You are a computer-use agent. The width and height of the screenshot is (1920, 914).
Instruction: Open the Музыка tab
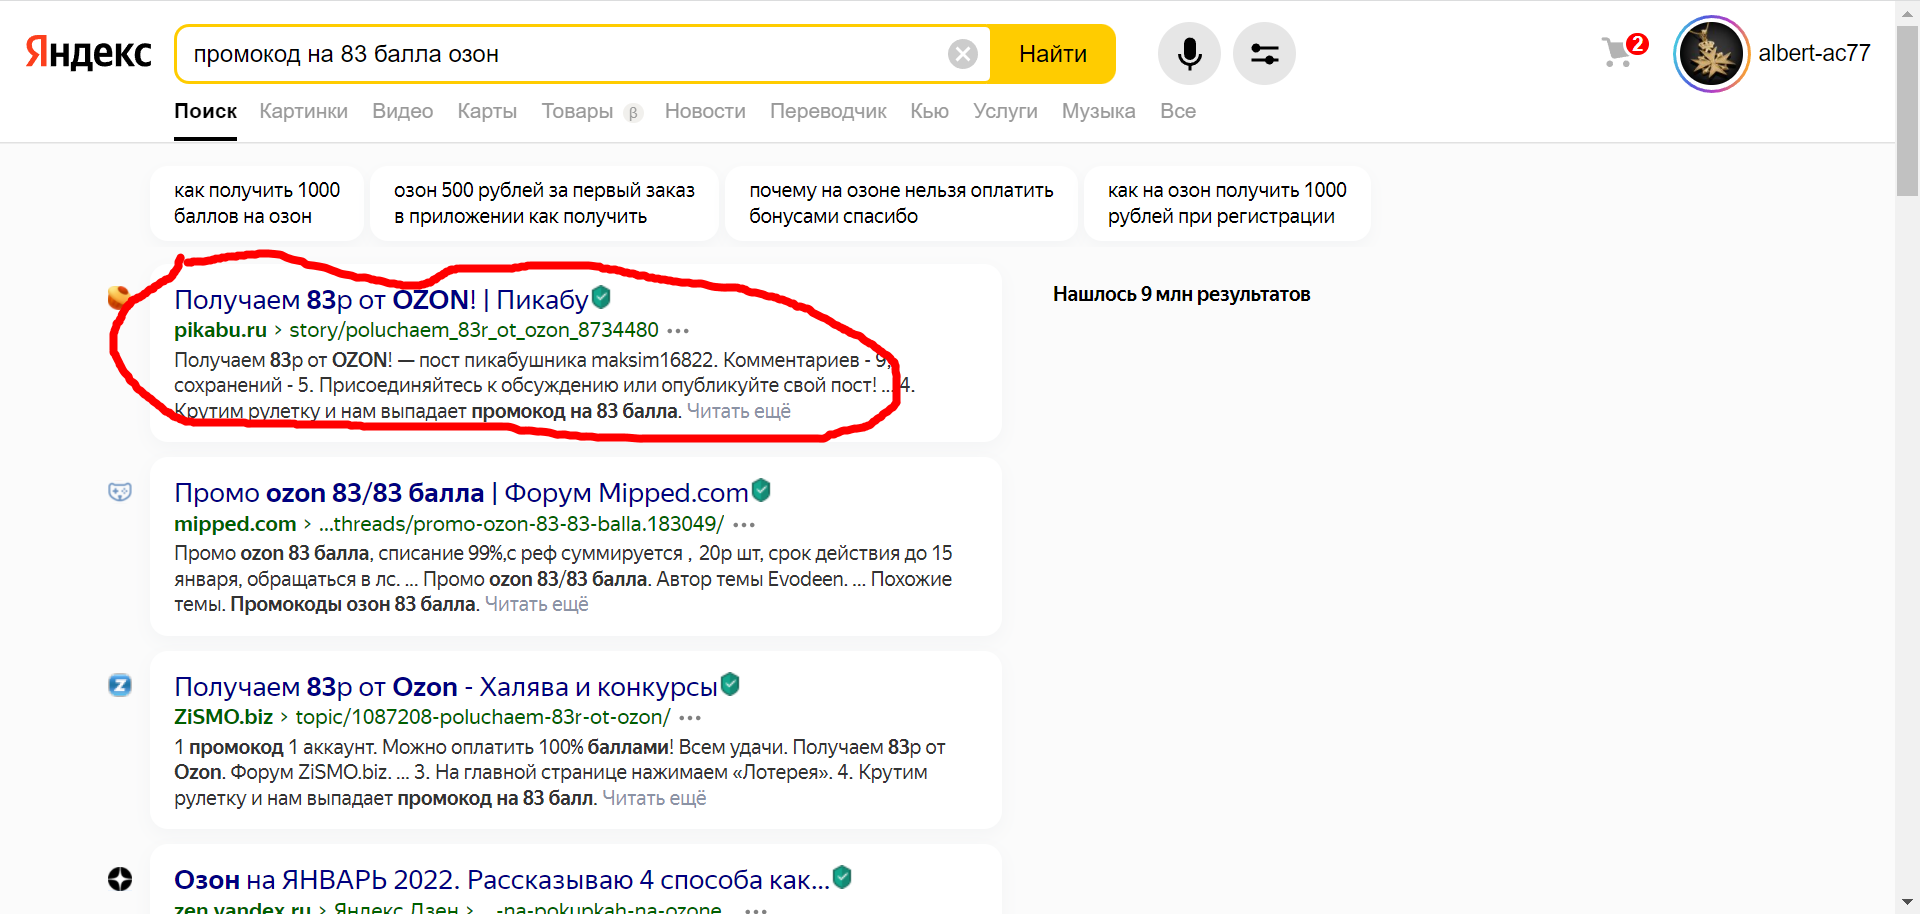(1098, 111)
